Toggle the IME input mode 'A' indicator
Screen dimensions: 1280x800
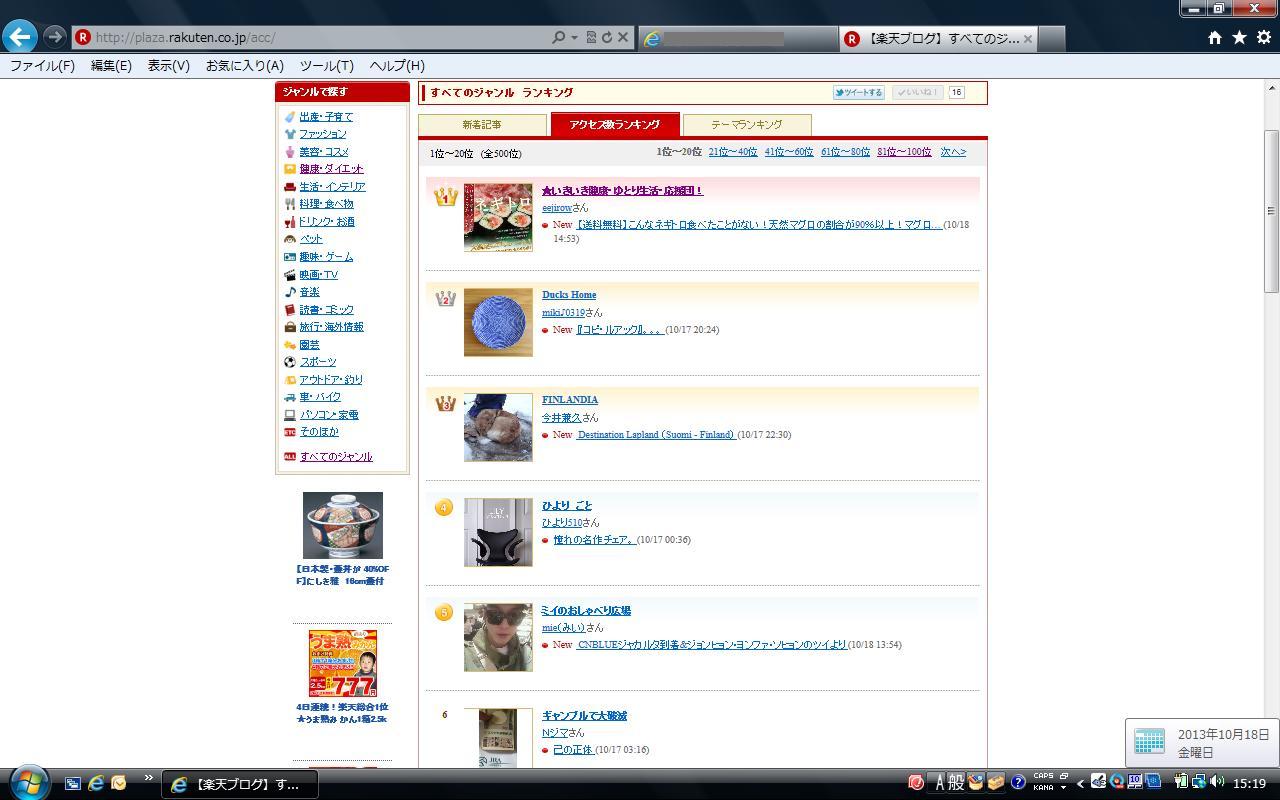(x=940, y=783)
